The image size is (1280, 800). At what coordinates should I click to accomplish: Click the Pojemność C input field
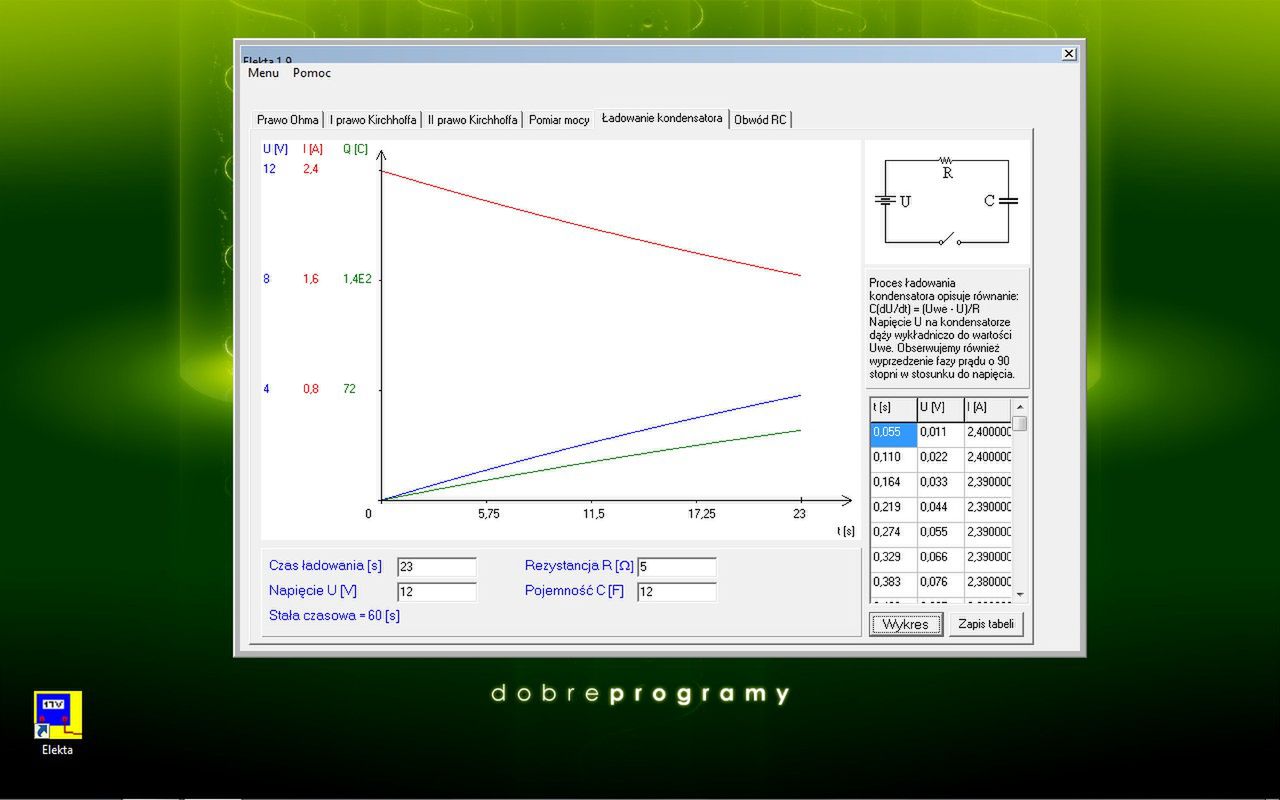[677, 592]
